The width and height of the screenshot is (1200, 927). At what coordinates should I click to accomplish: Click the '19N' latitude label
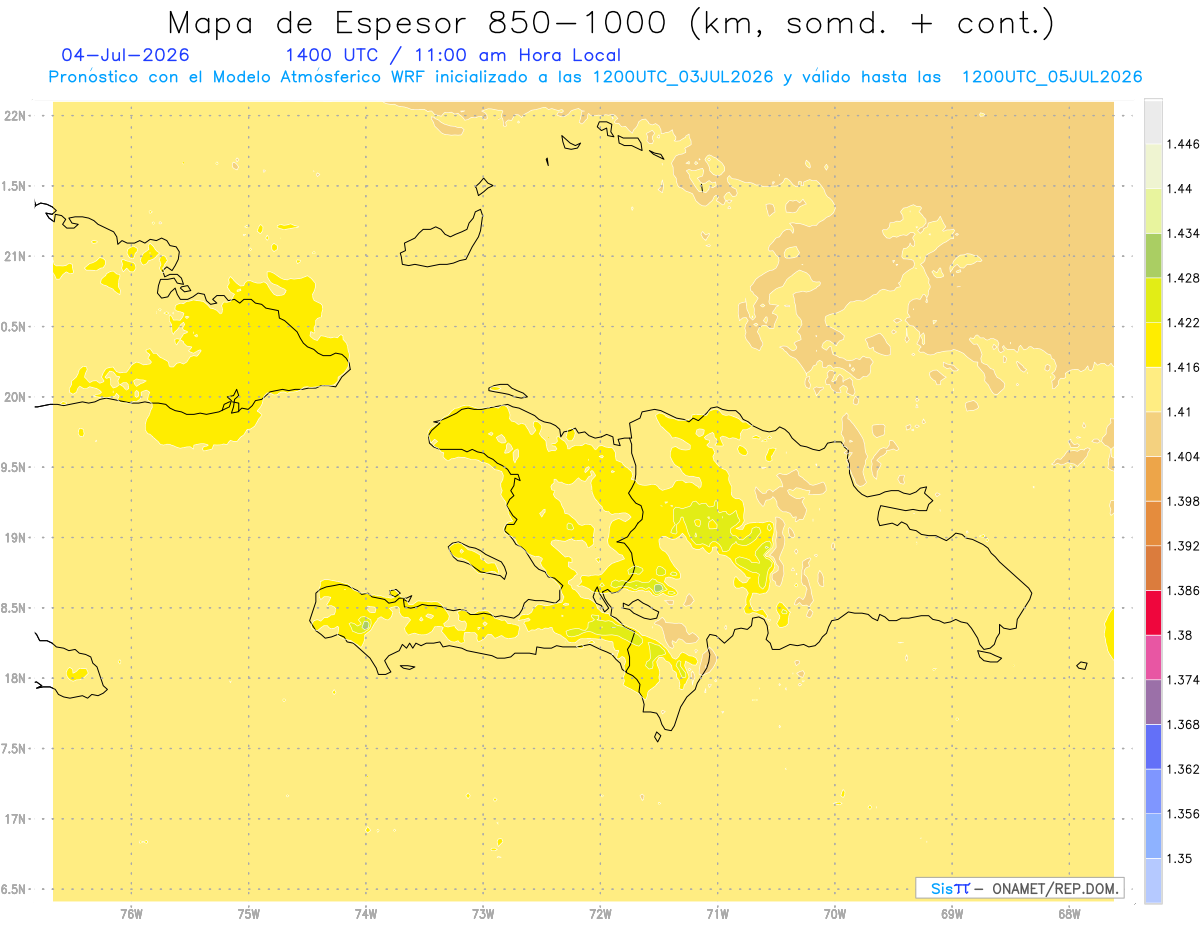click(16, 537)
